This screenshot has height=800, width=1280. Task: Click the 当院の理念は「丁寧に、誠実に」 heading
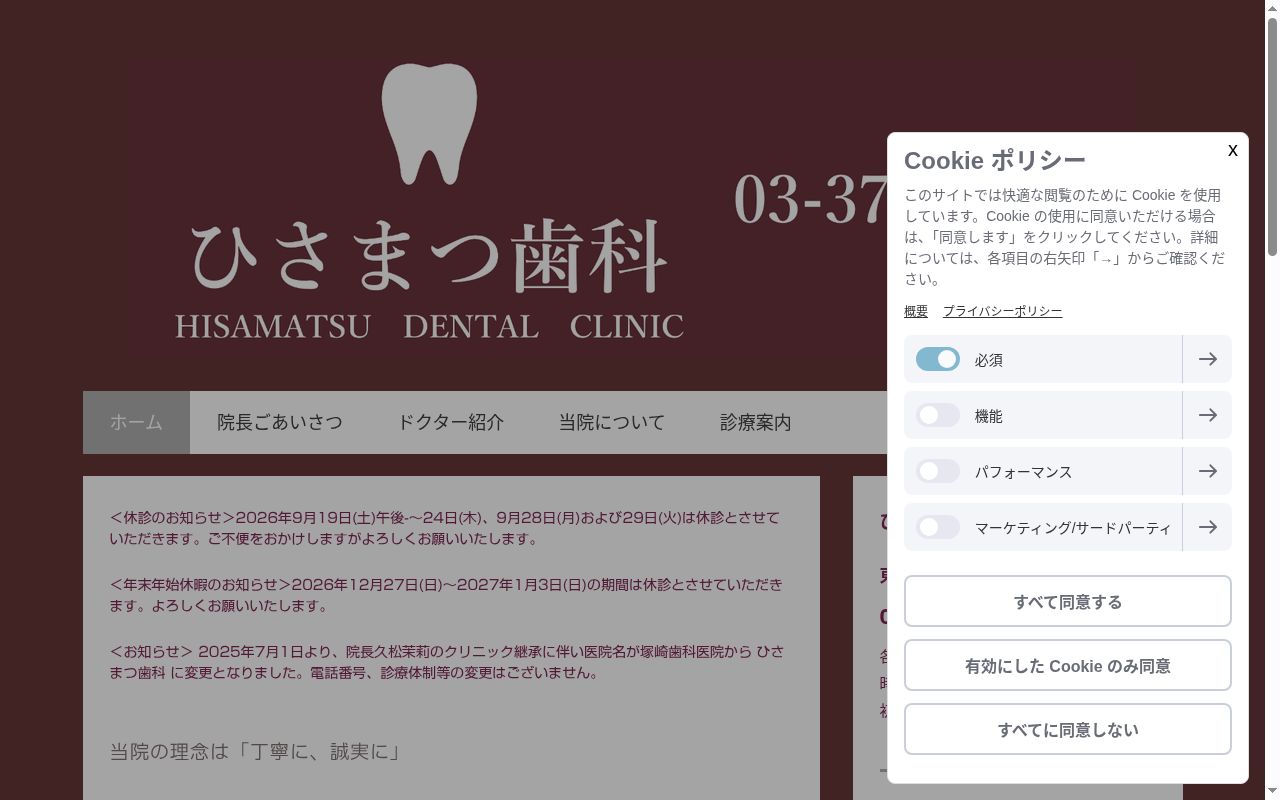(x=255, y=751)
